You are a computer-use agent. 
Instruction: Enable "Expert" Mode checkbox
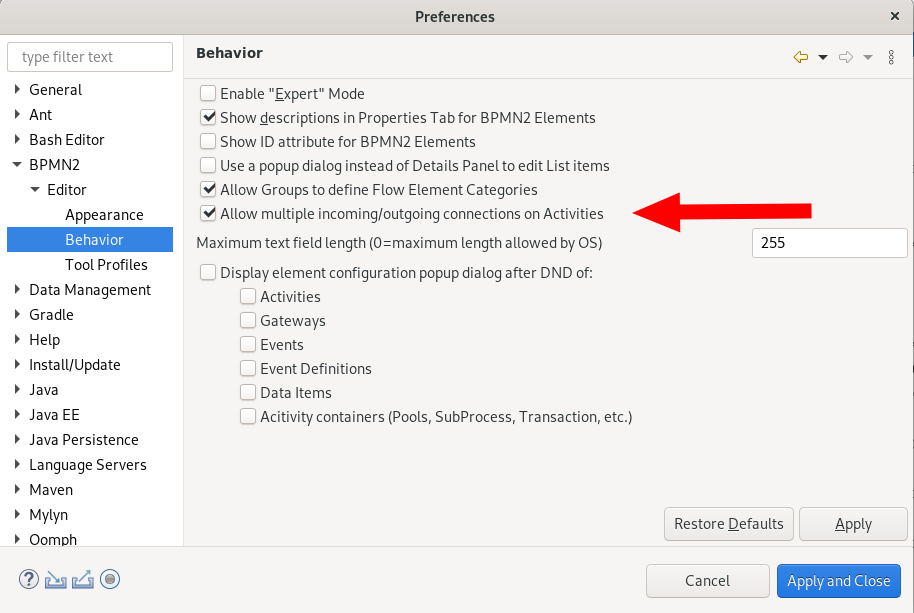pyautogui.click(x=208, y=93)
